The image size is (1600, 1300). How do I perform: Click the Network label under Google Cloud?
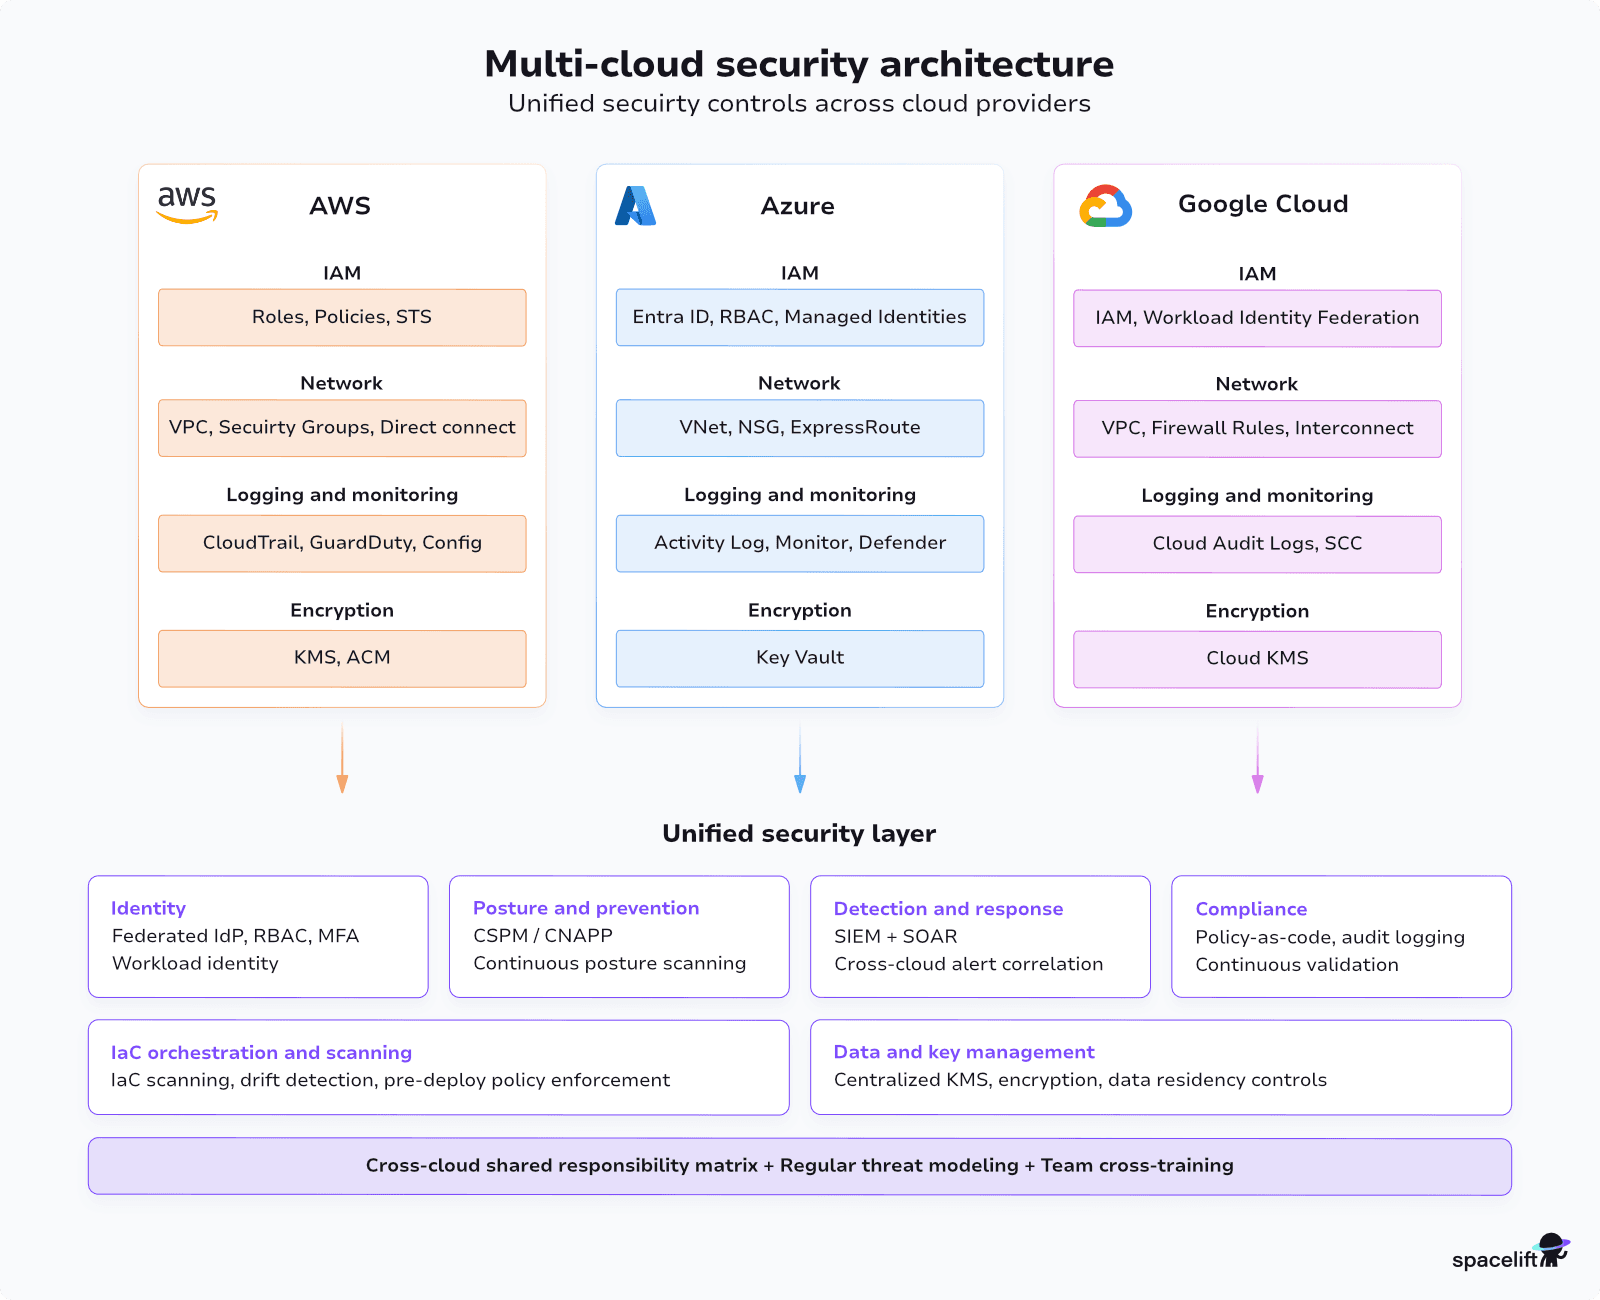[1257, 384]
